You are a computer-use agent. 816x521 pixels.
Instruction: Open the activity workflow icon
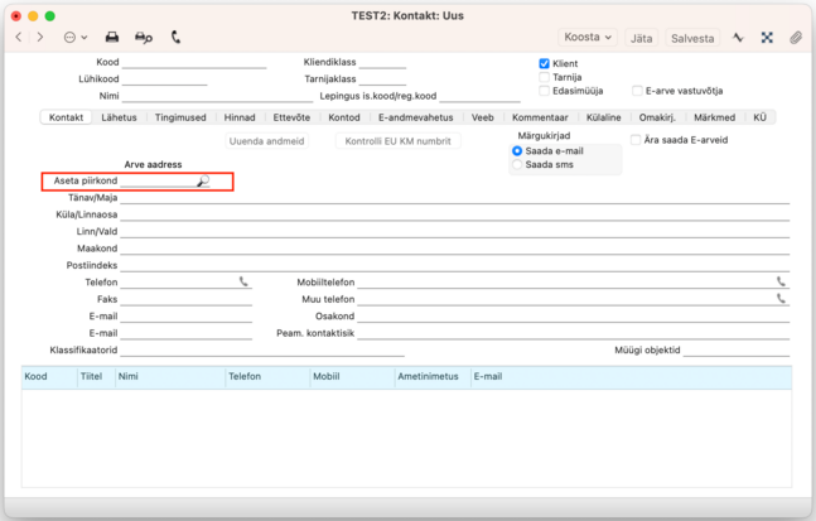738,37
